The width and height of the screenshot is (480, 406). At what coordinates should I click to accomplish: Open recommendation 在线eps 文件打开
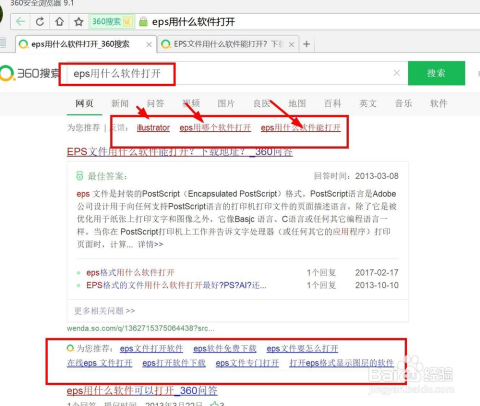(x=100, y=363)
